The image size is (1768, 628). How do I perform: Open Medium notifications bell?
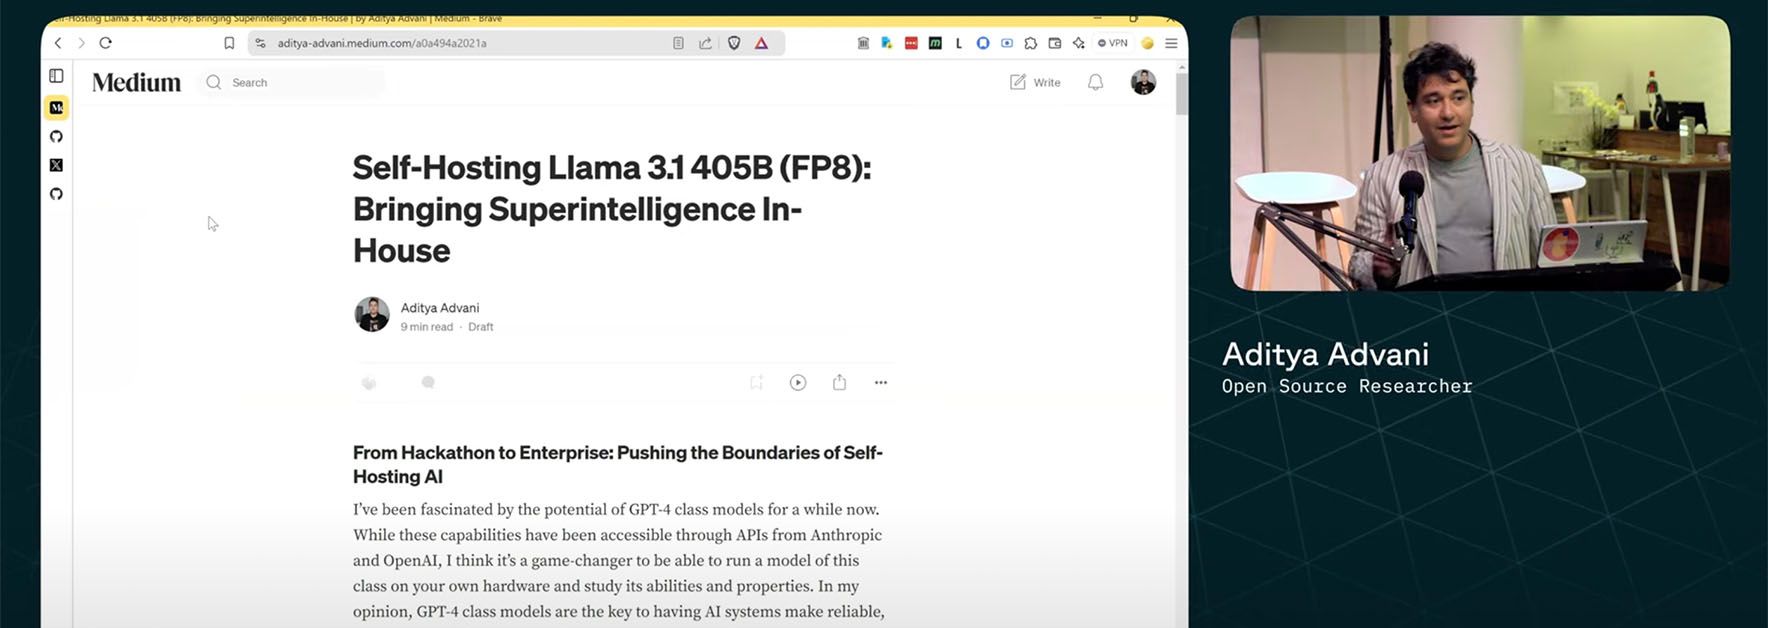click(x=1096, y=82)
